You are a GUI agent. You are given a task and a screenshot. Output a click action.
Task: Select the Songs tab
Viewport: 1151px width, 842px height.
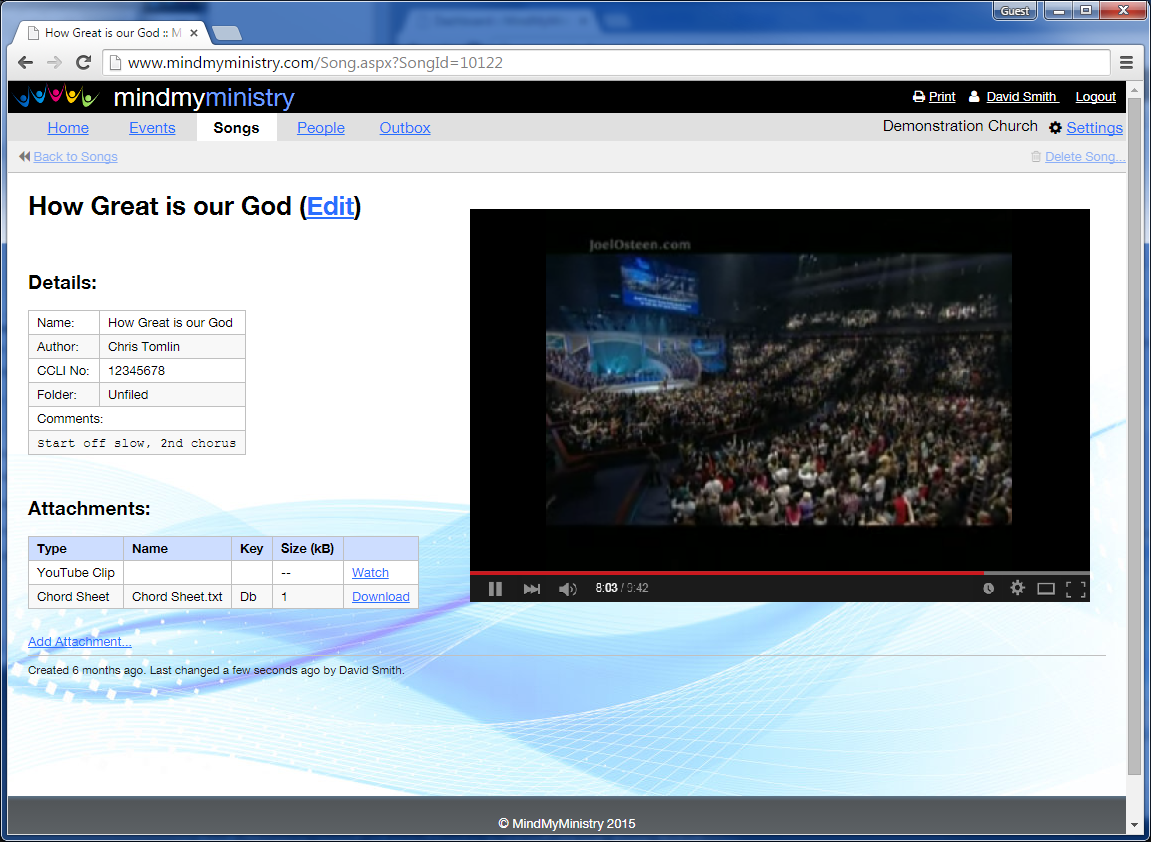click(x=236, y=128)
